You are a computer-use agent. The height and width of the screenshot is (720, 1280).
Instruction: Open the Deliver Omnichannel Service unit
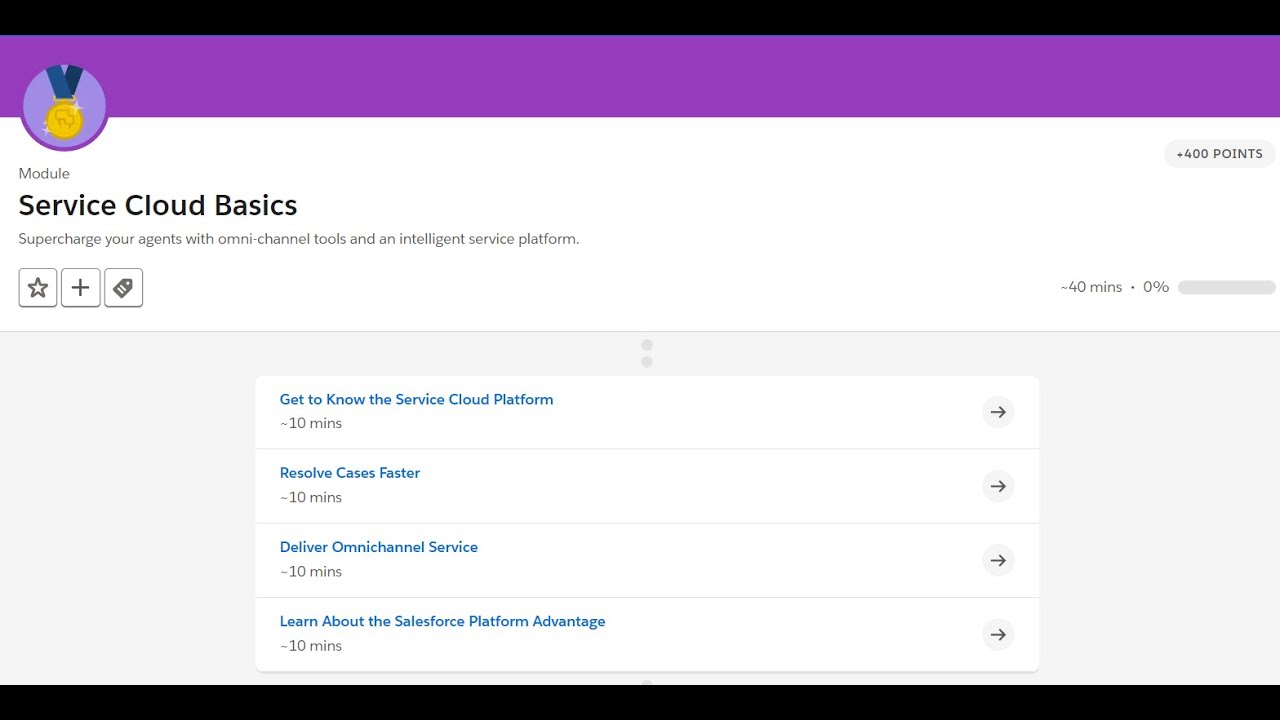click(379, 547)
